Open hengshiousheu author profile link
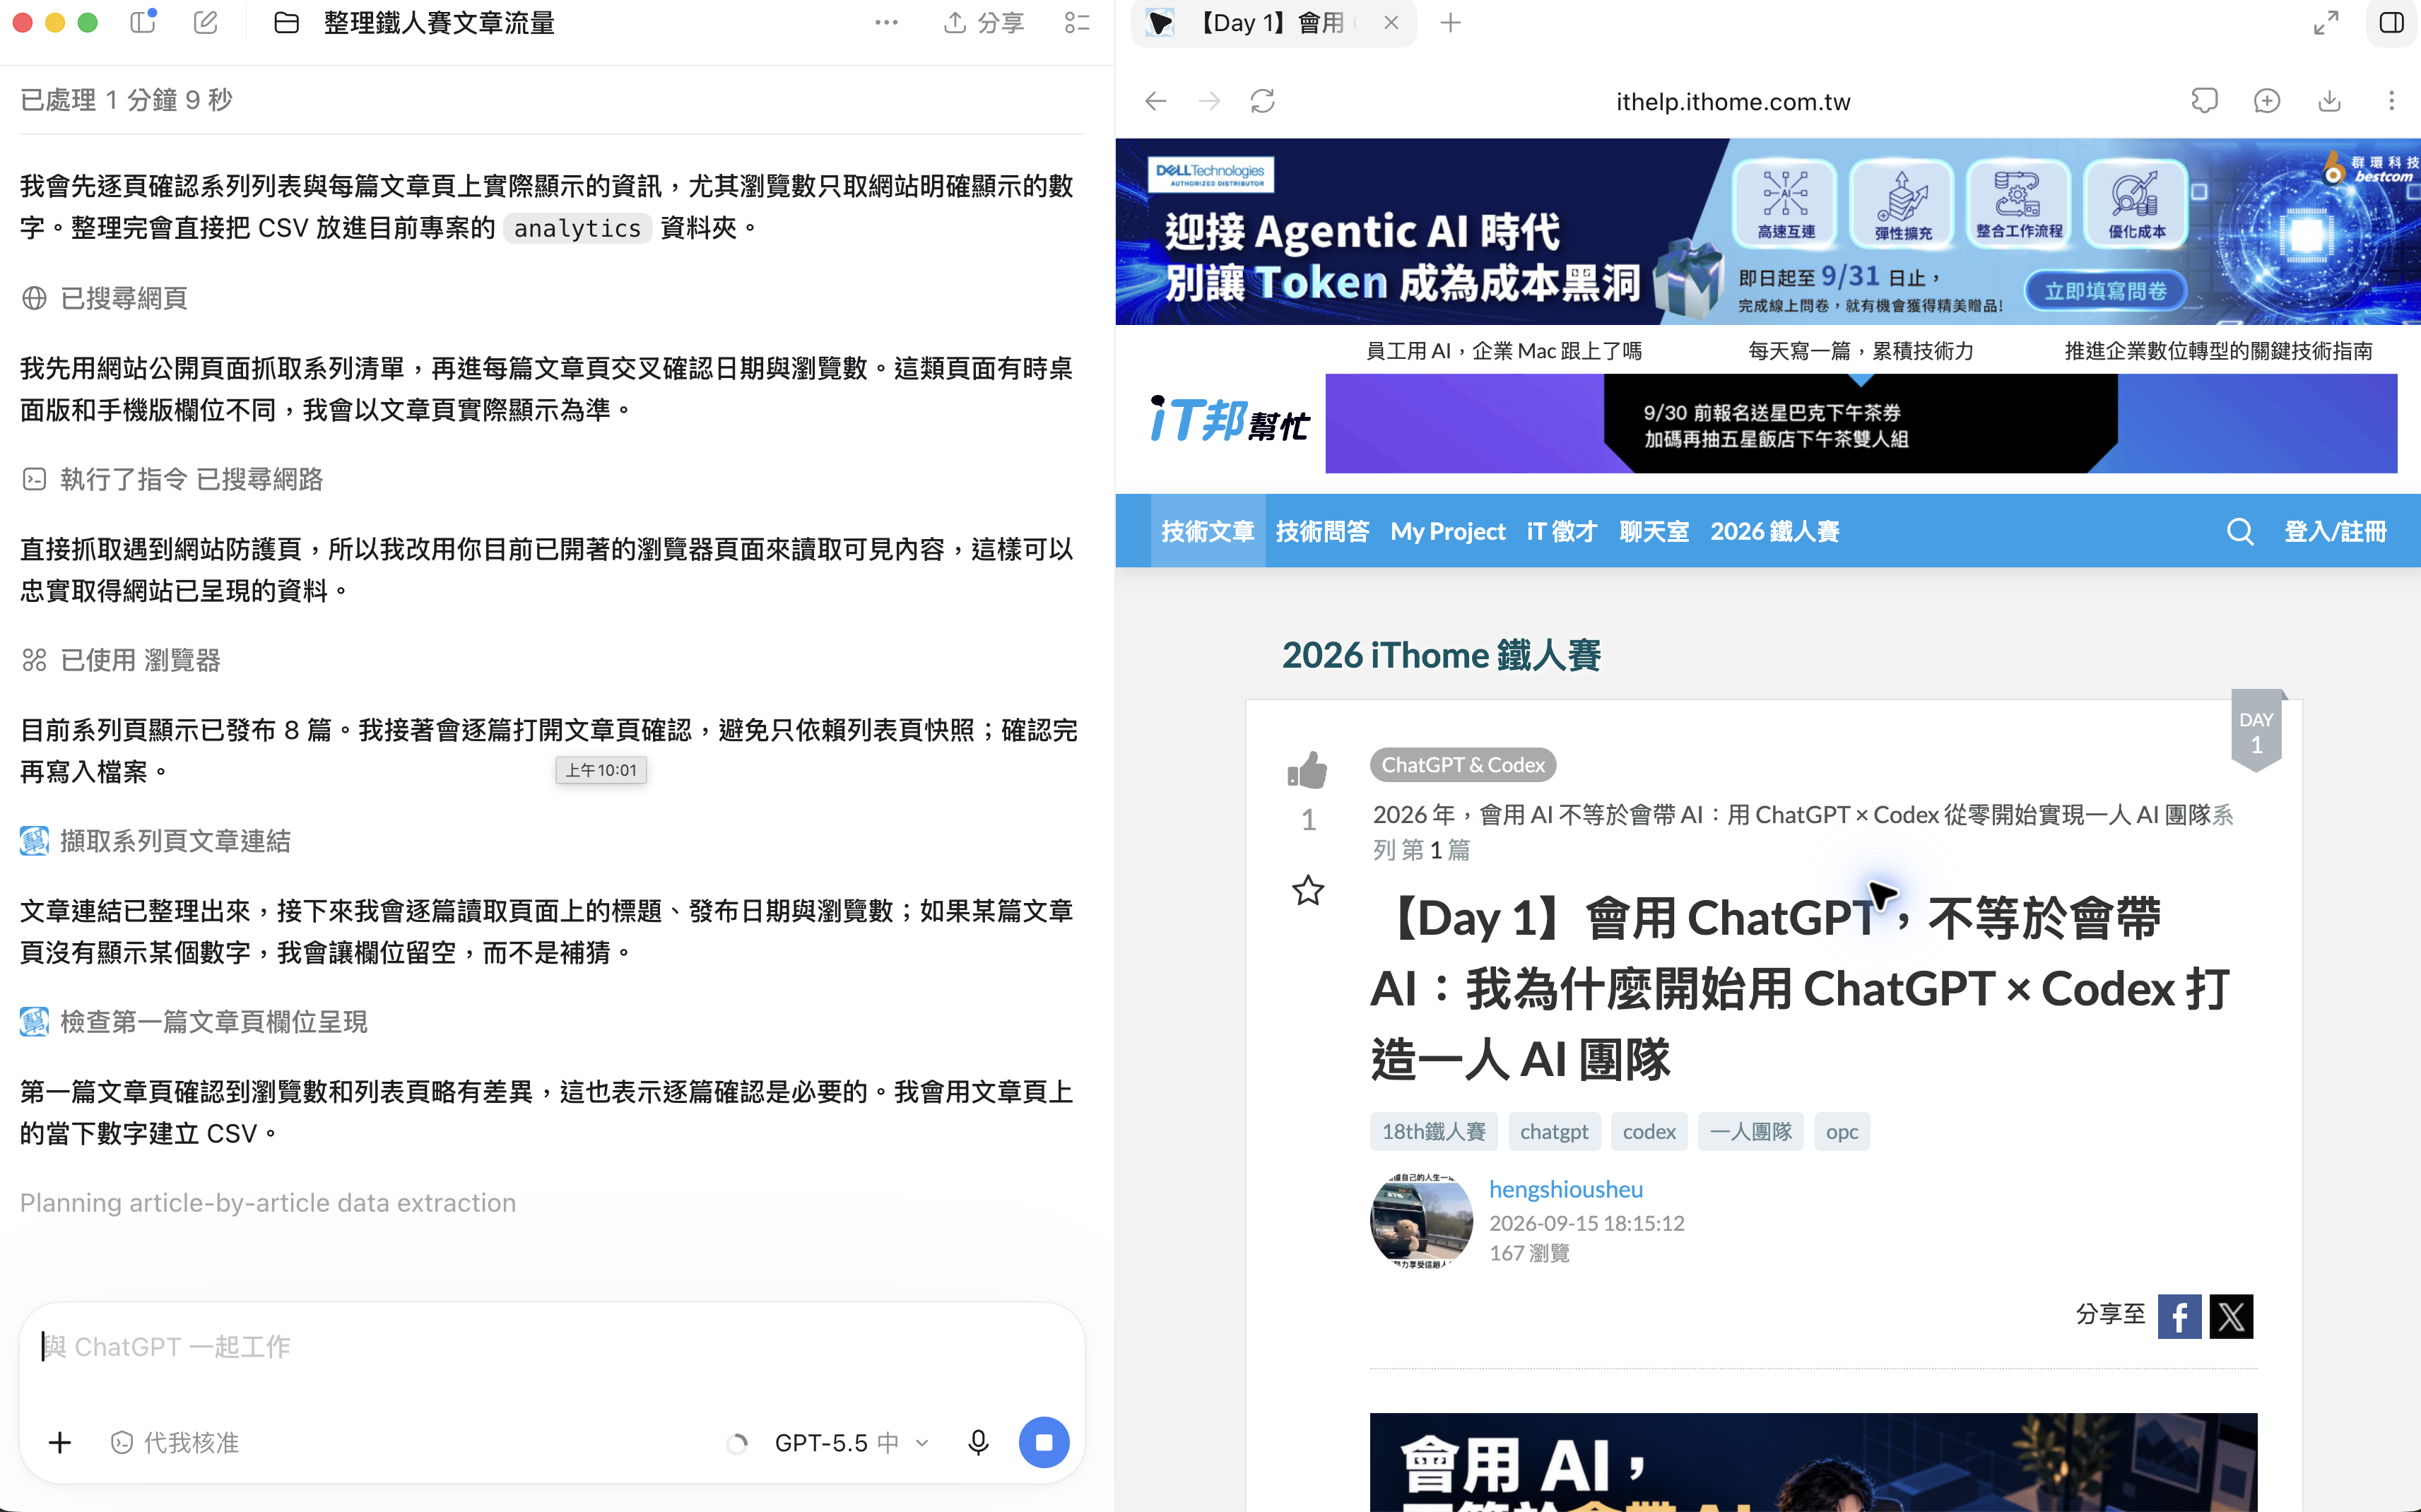This screenshot has height=1512, width=2421. [1566, 1189]
